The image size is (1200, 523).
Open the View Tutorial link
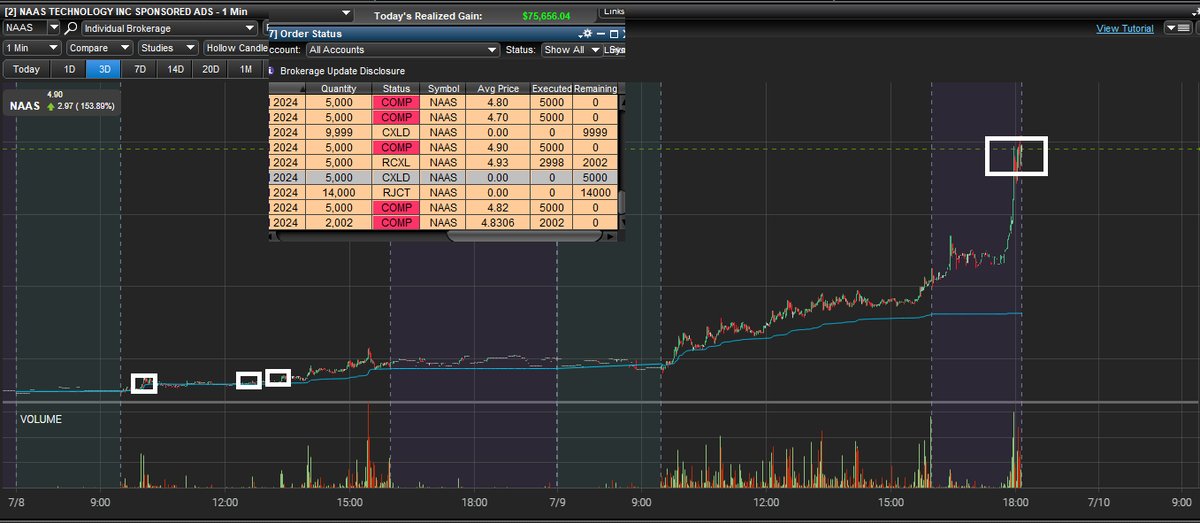[1125, 29]
